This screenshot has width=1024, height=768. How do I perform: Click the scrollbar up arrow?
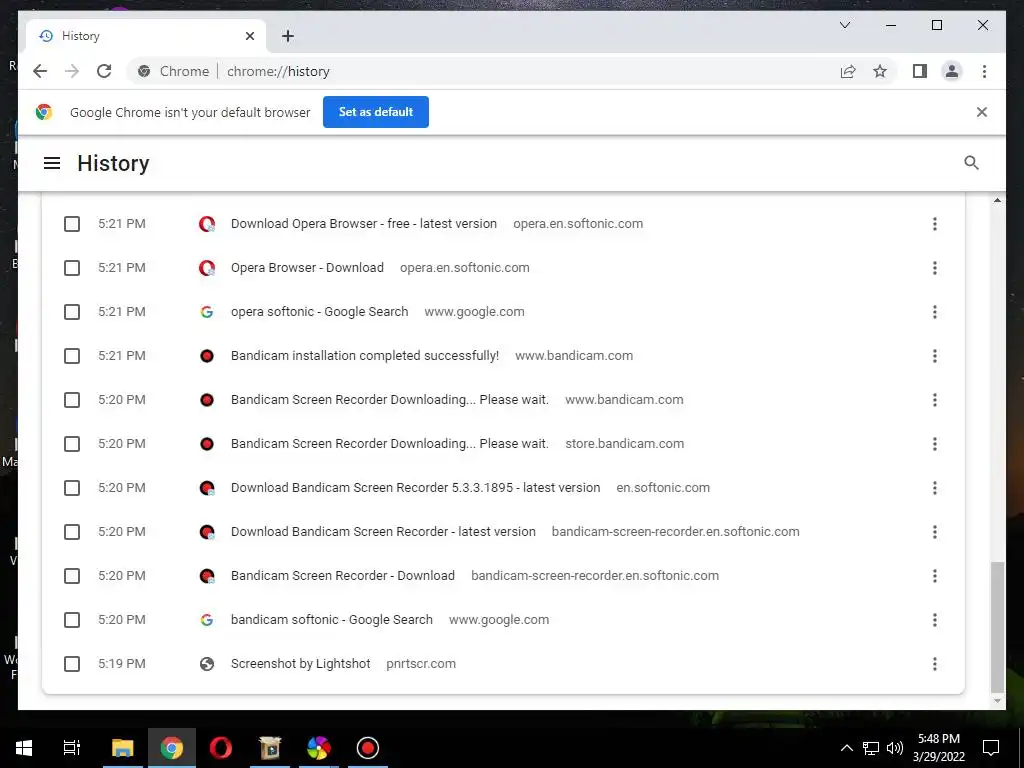pyautogui.click(x=997, y=200)
